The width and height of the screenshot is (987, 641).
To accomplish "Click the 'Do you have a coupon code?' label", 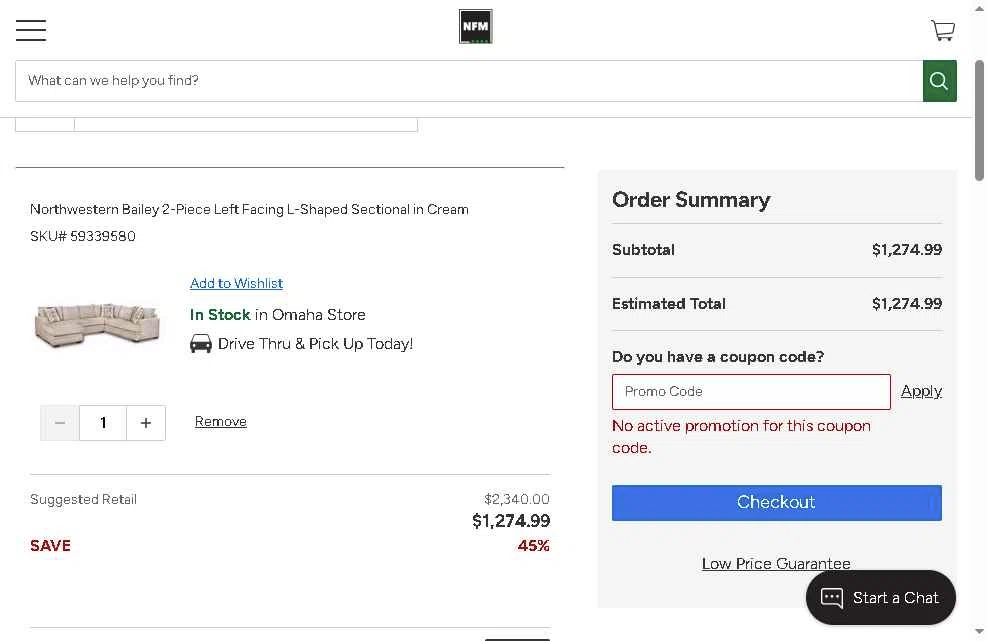I will tap(718, 357).
